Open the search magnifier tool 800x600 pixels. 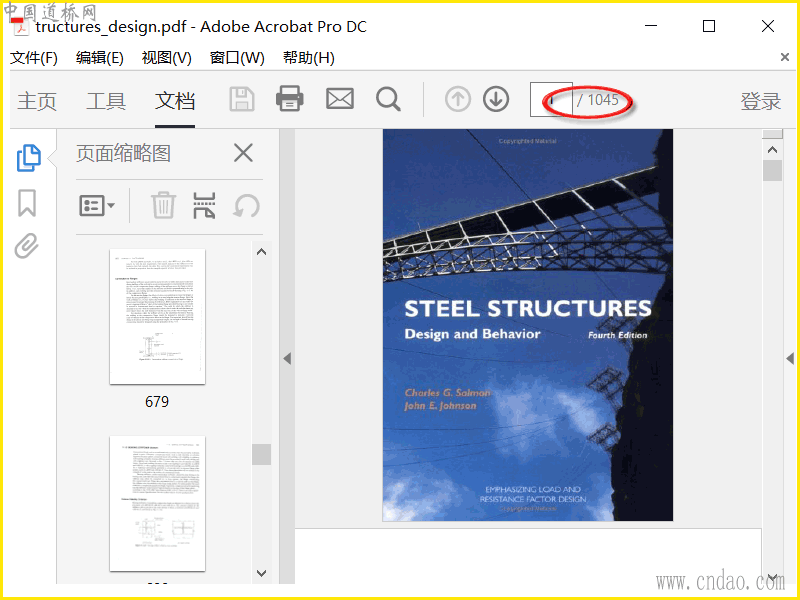388,99
